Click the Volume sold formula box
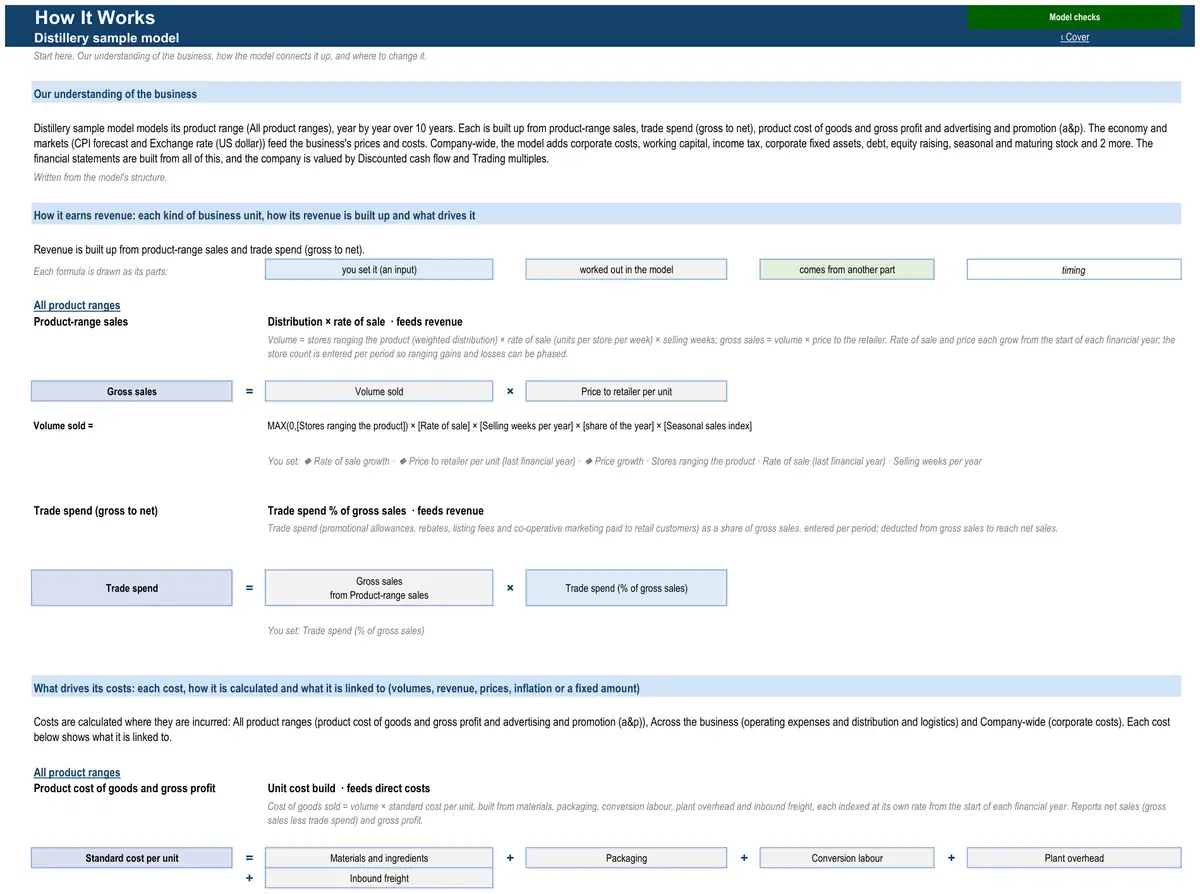 (379, 392)
